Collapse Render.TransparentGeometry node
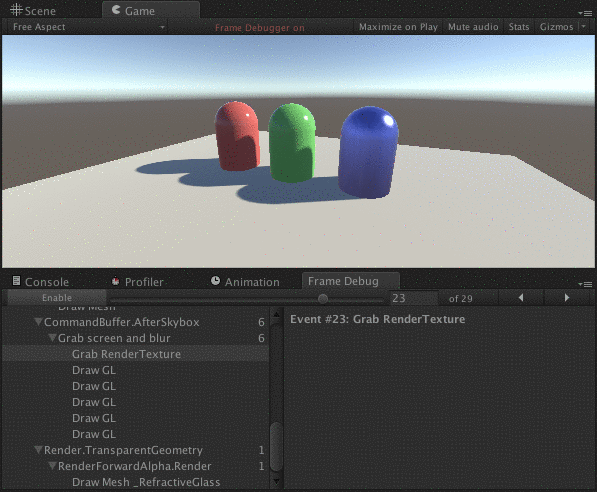Screen dimensions: 597x492 (38, 450)
